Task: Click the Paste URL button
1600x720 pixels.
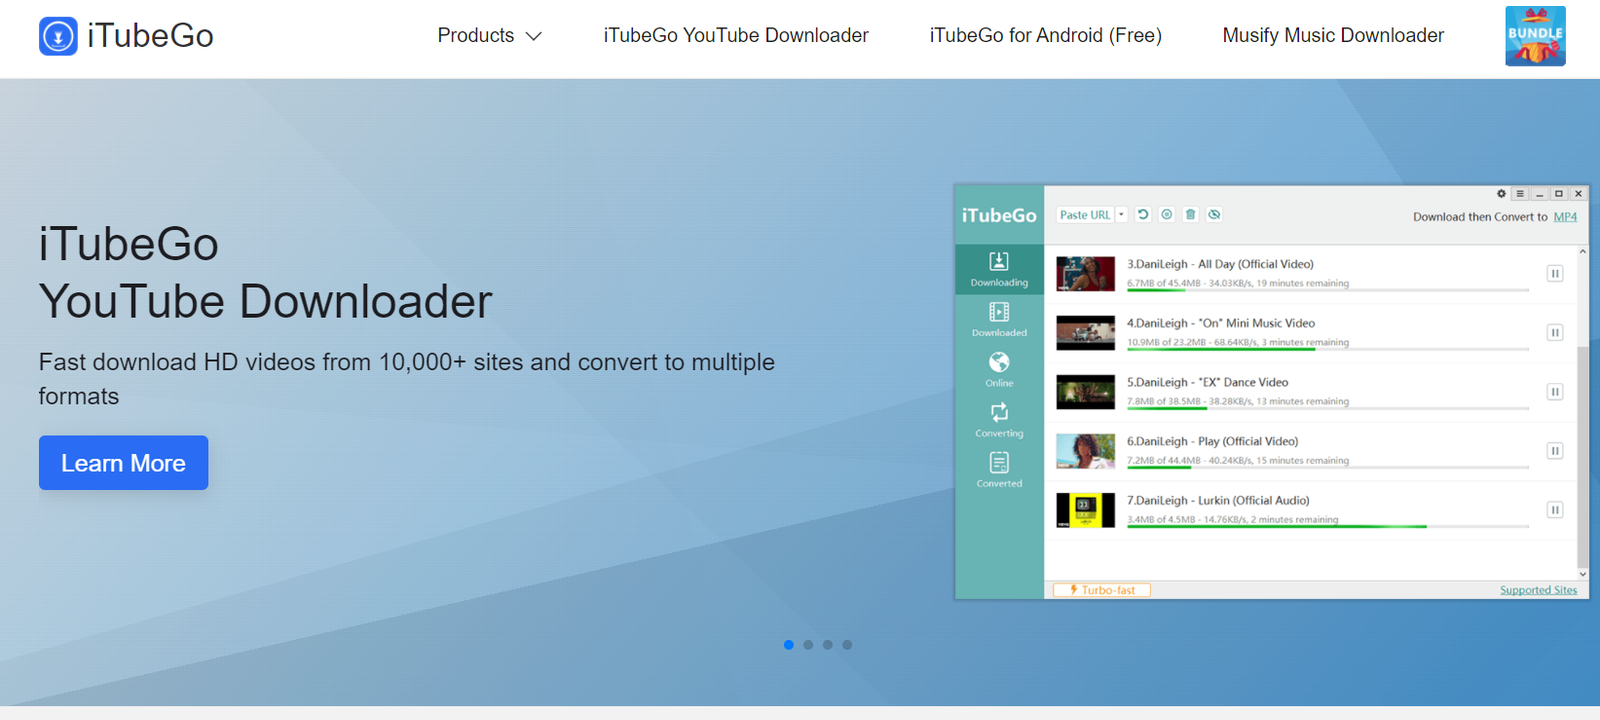Action: tap(1085, 215)
